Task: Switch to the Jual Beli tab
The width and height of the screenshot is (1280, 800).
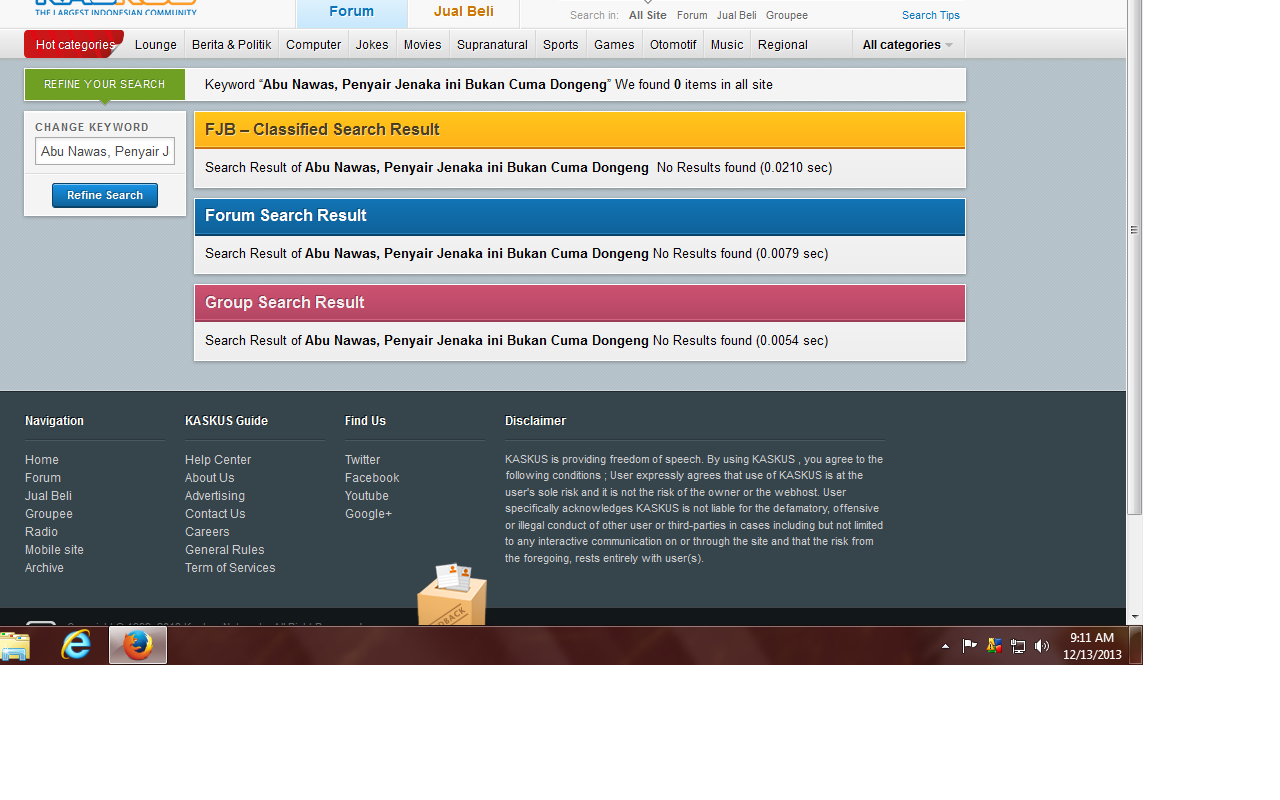Action: [464, 13]
